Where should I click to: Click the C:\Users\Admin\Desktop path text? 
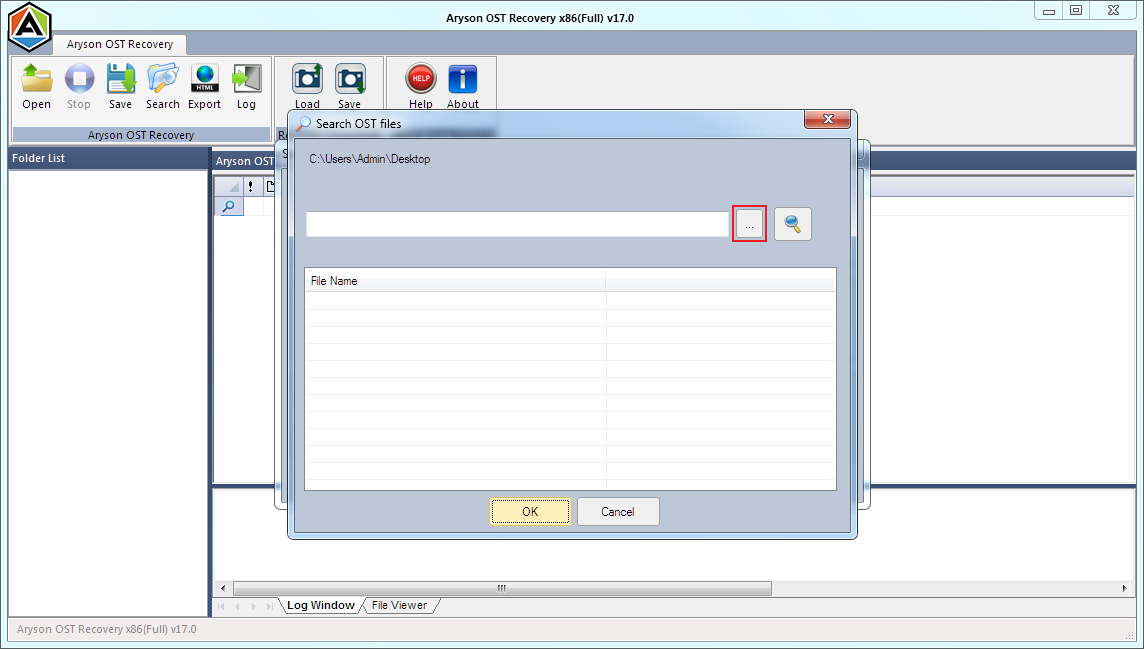pos(369,159)
